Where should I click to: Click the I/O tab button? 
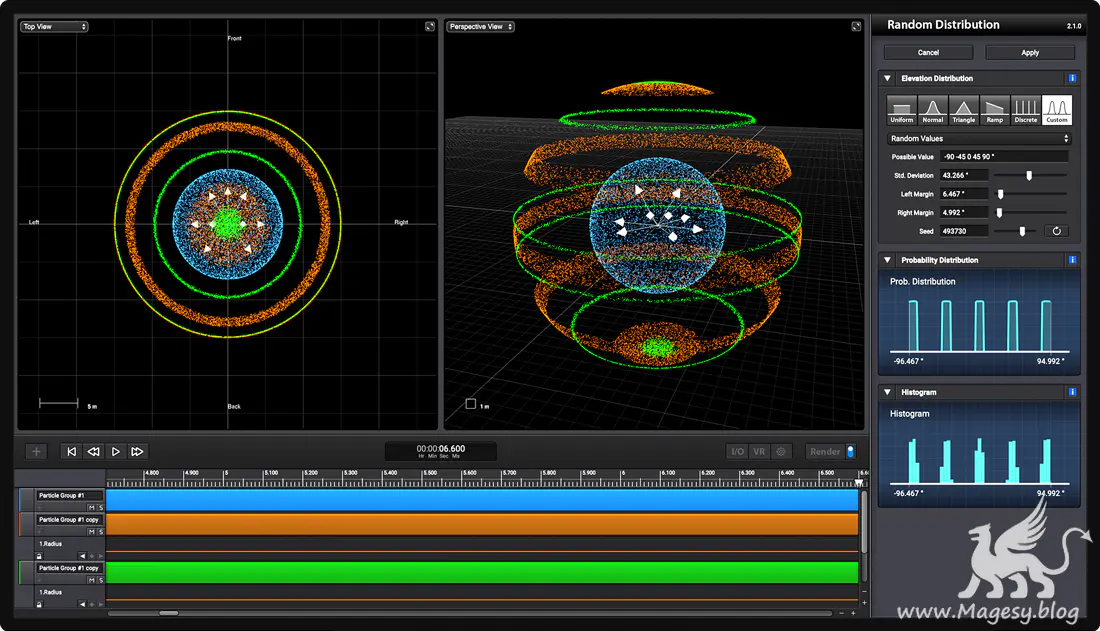coord(737,452)
